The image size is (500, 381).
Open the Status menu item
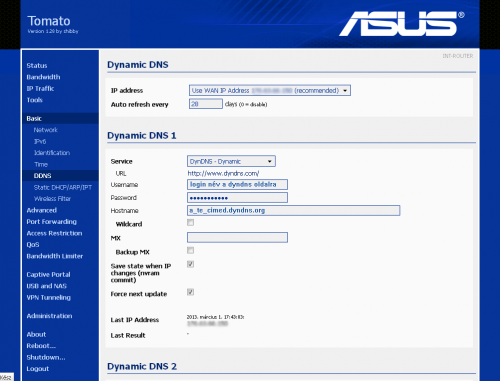(37, 66)
